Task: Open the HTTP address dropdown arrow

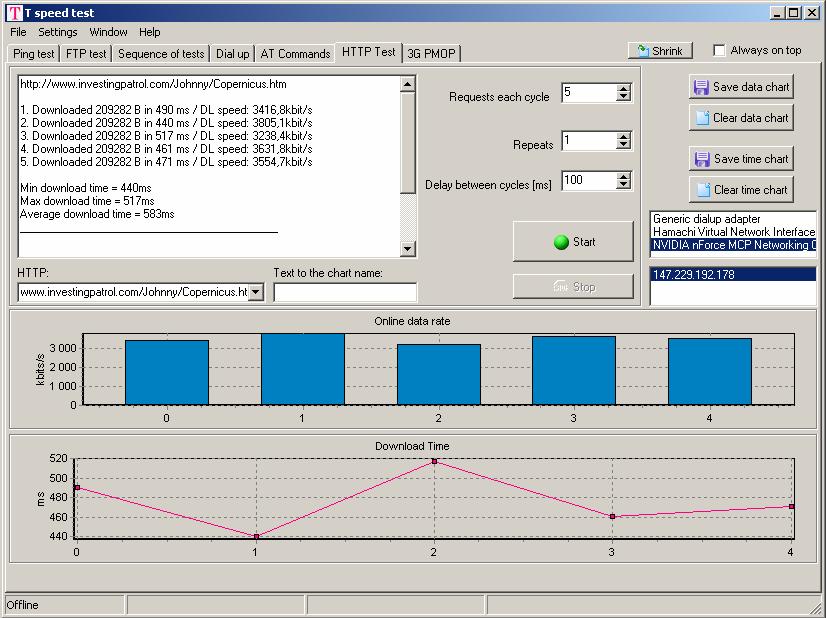Action: pyautogui.click(x=255, y=292)
